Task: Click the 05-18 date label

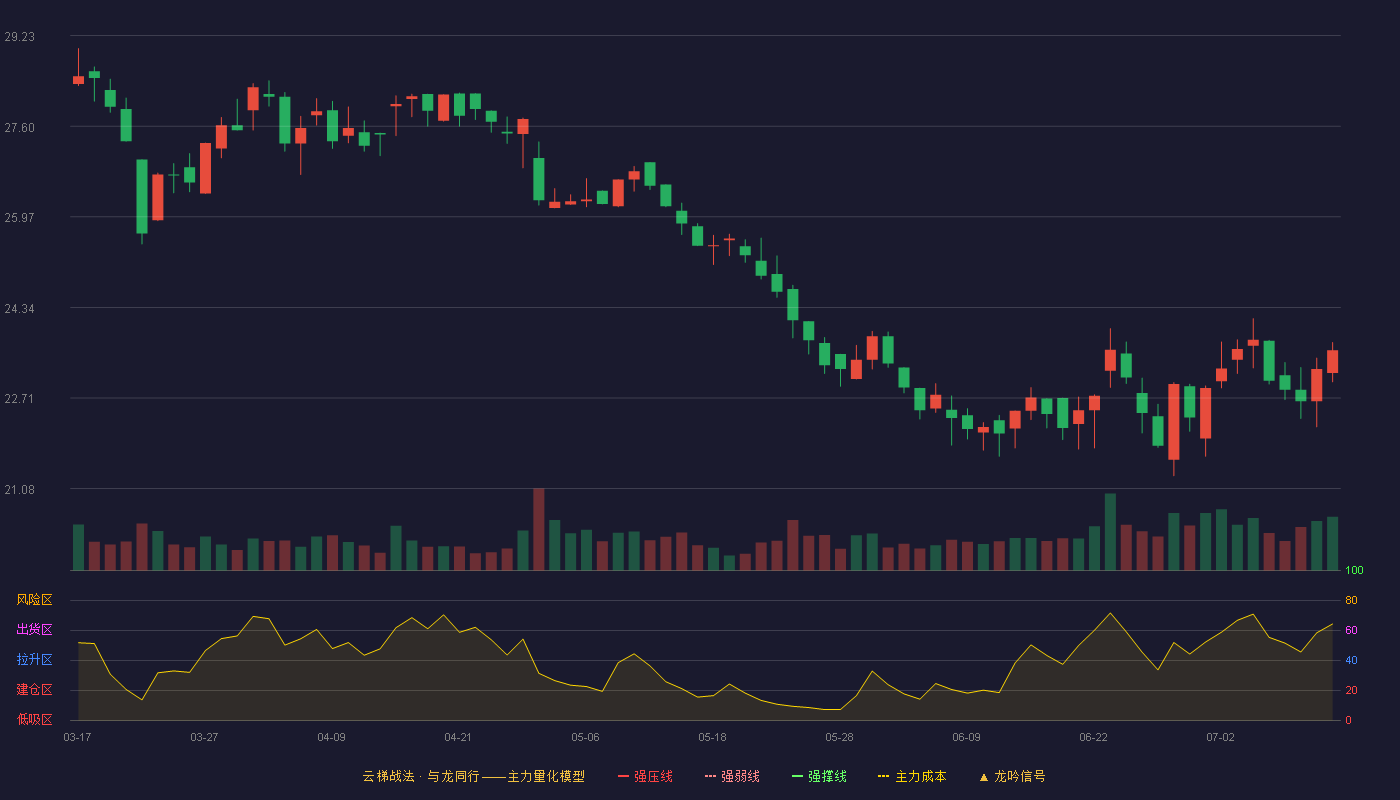Action: (x=712, y=737)
